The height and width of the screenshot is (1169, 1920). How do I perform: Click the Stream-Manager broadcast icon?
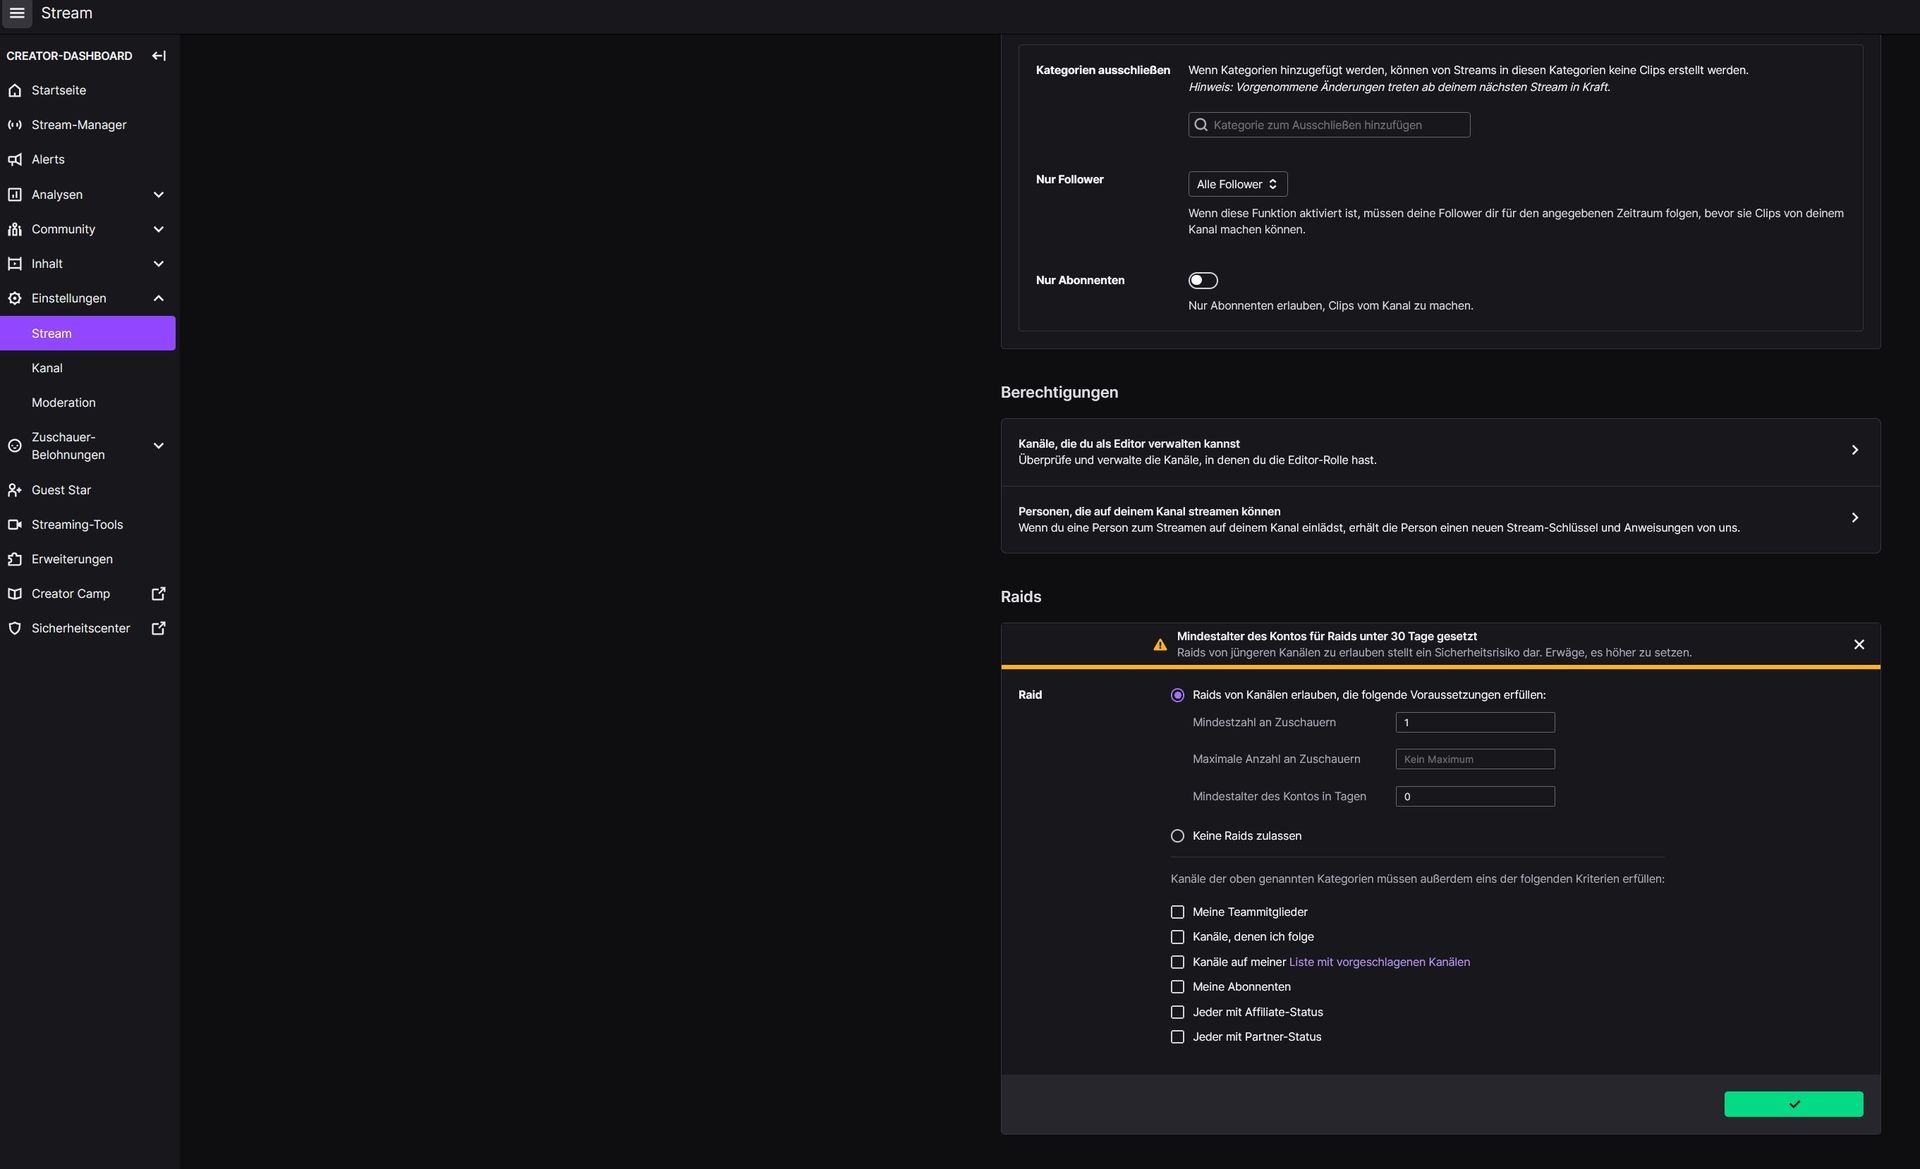pos(15,125)
